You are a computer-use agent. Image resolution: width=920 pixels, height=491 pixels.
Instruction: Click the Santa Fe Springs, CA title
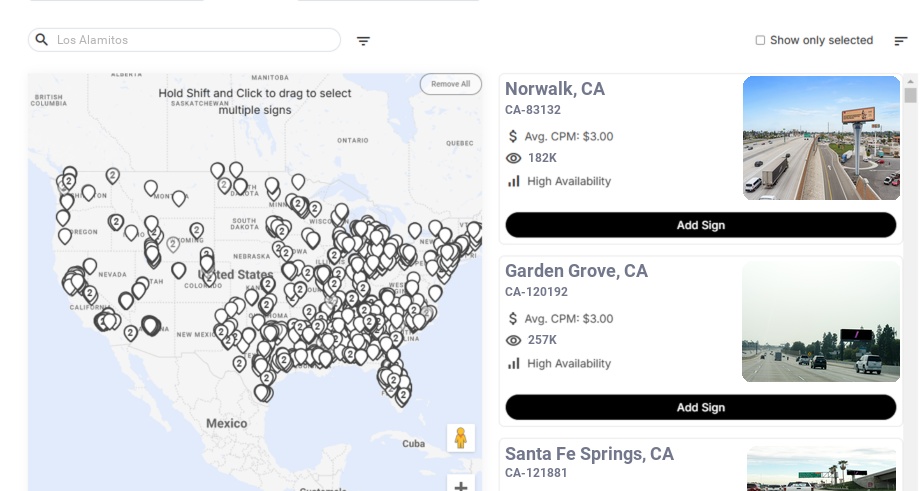589,454
